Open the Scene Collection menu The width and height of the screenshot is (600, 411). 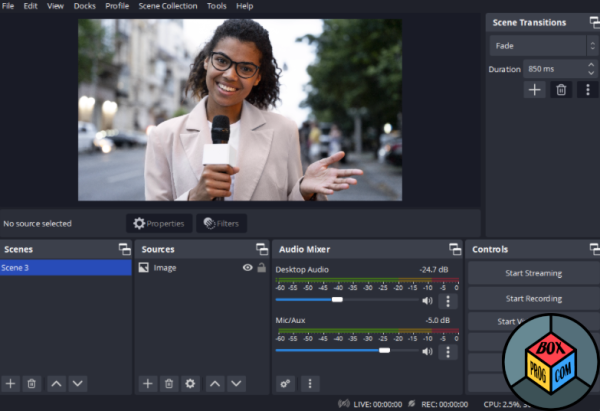[168, 6]
